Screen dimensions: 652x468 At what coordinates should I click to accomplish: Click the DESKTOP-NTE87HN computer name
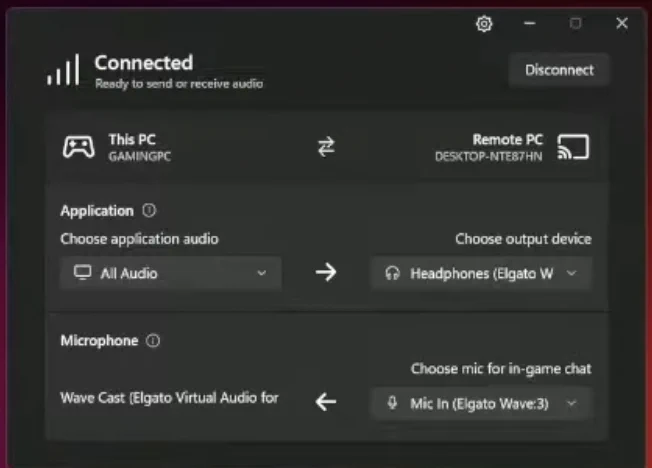(x=489, y=156)
